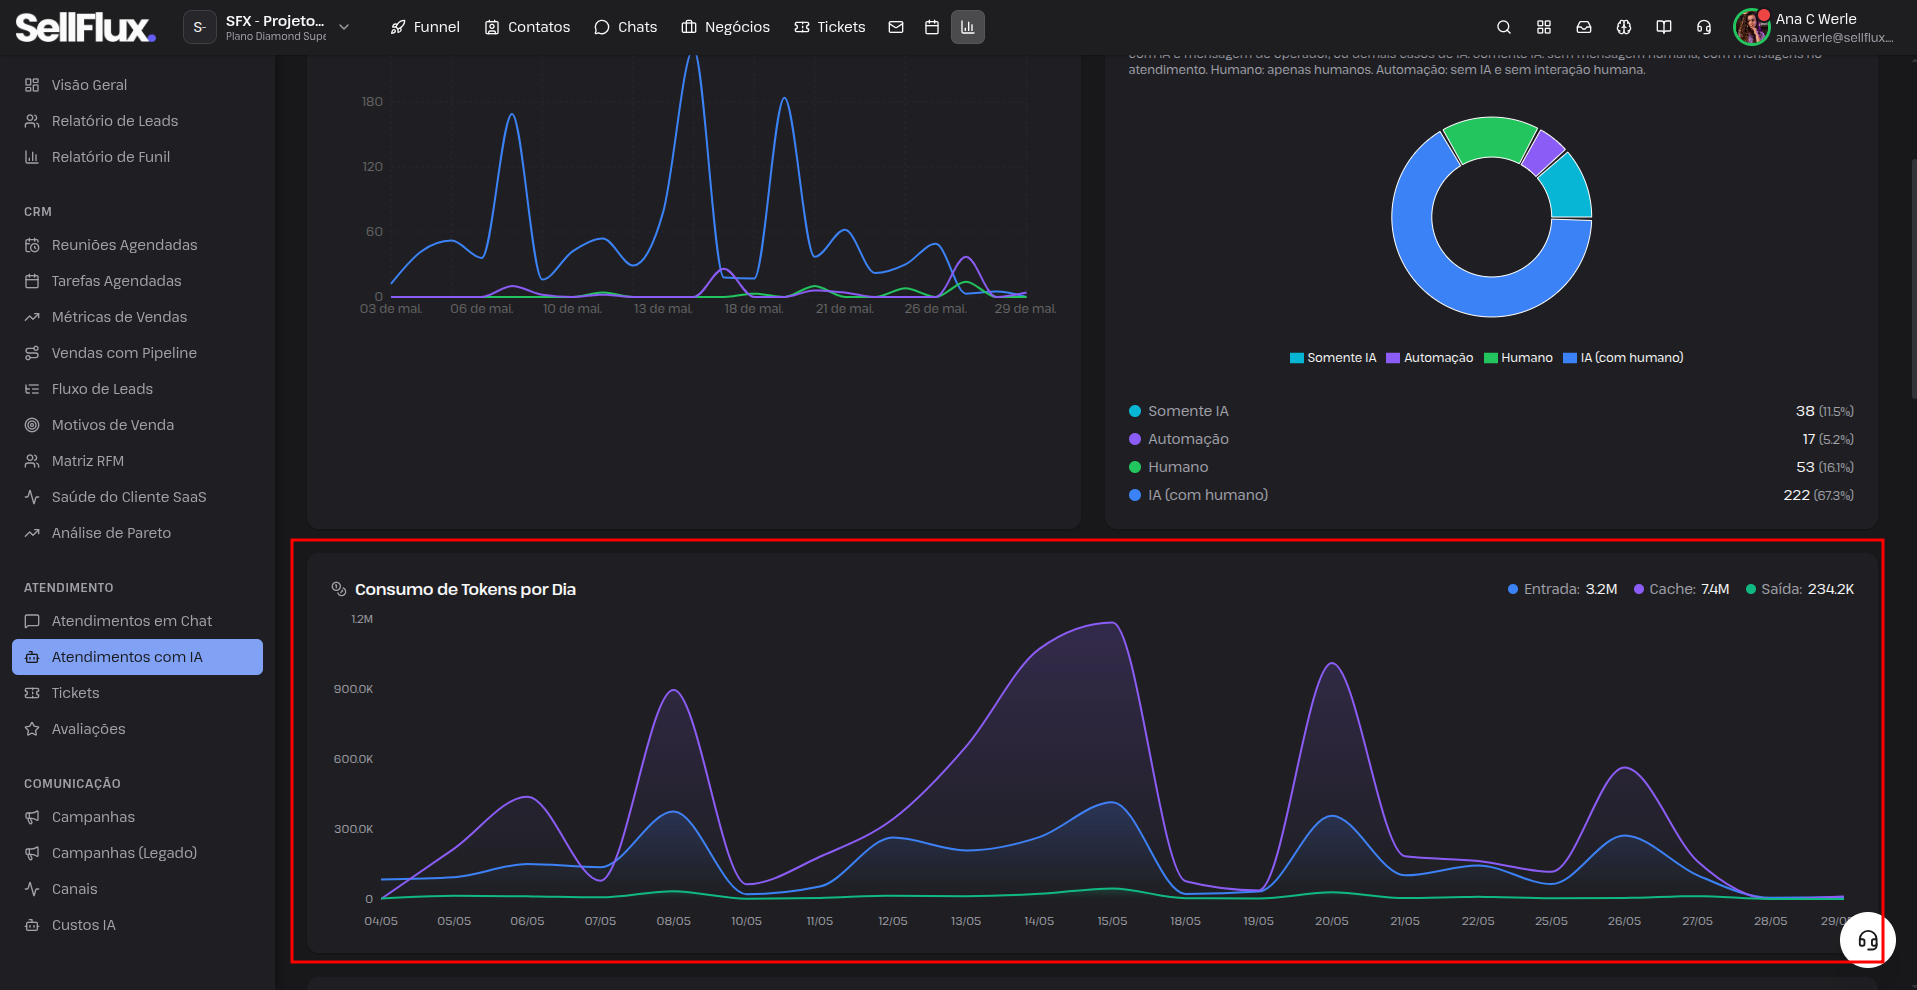Open Custos IA in the sidebar

[84, 925]
